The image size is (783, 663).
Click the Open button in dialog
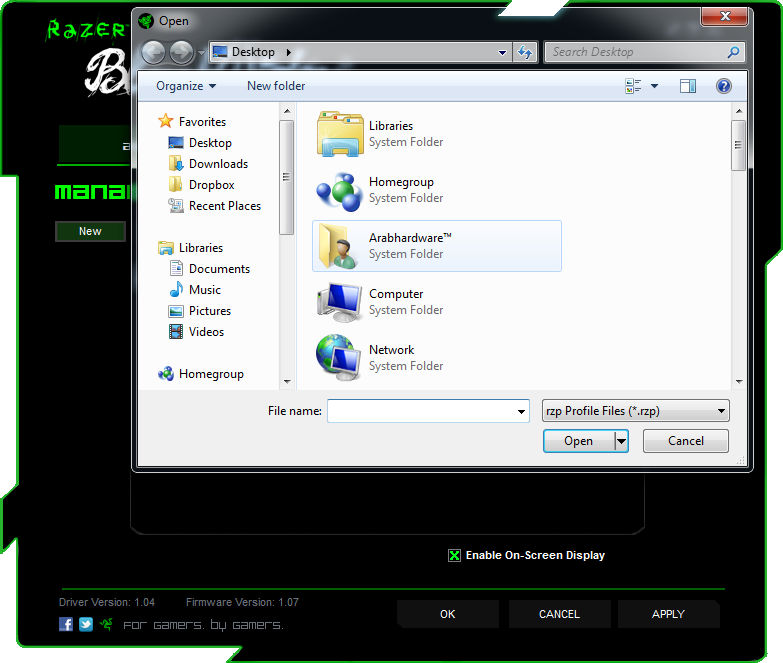579,441
